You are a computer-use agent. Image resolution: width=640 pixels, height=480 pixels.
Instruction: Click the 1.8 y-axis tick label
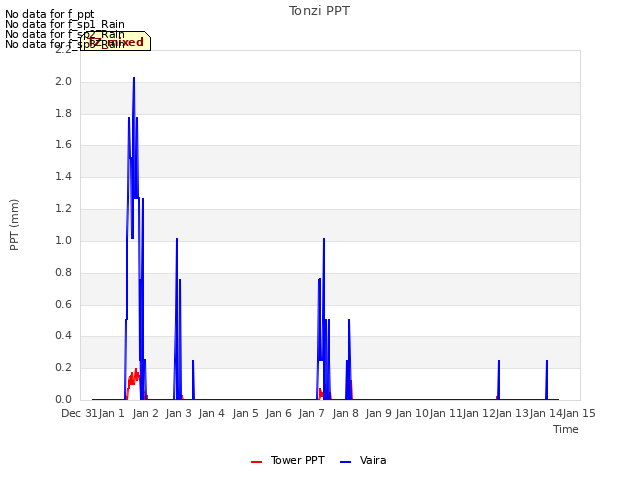63,113
